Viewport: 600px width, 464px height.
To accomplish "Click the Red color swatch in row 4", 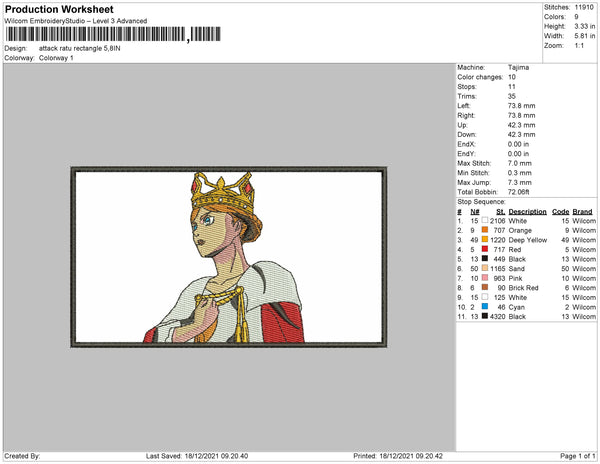I will [485, 249].
